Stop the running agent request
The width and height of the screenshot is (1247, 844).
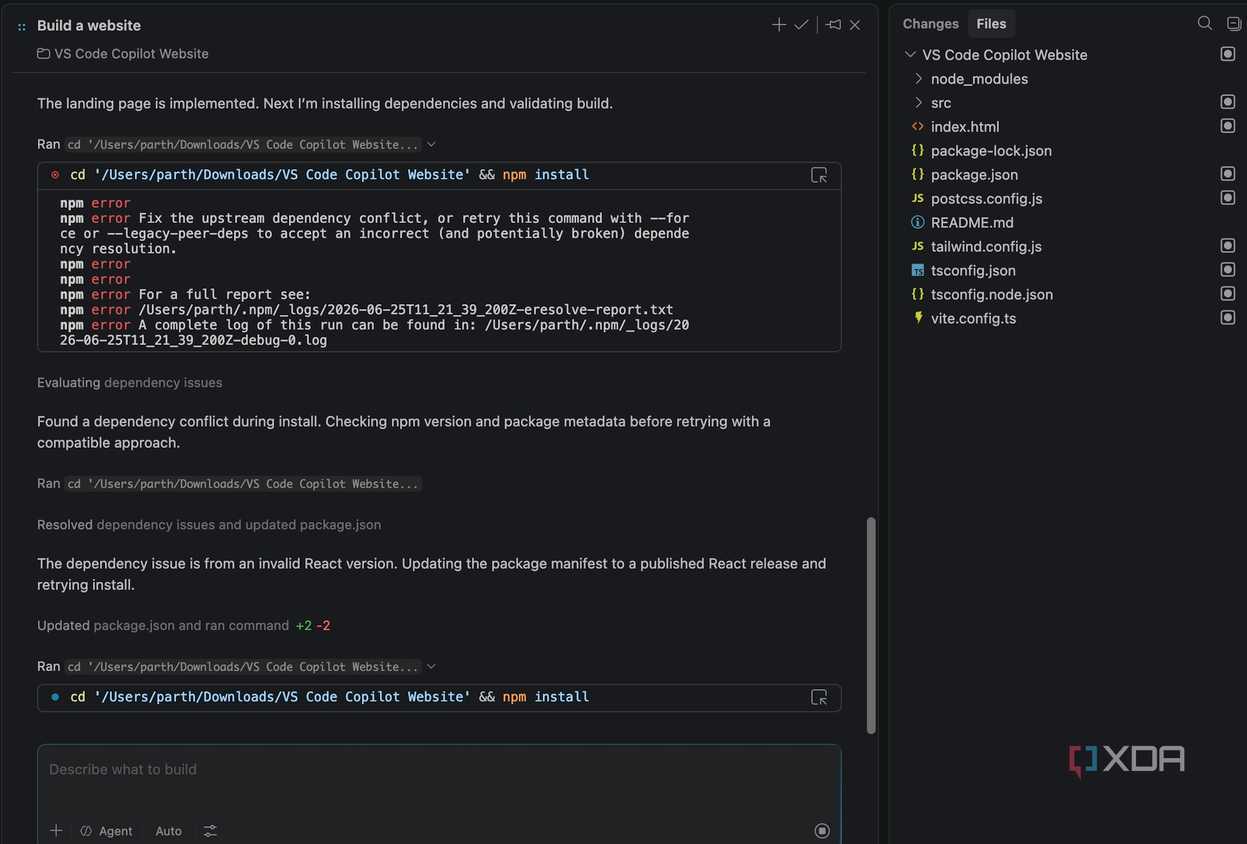point(822,831)
